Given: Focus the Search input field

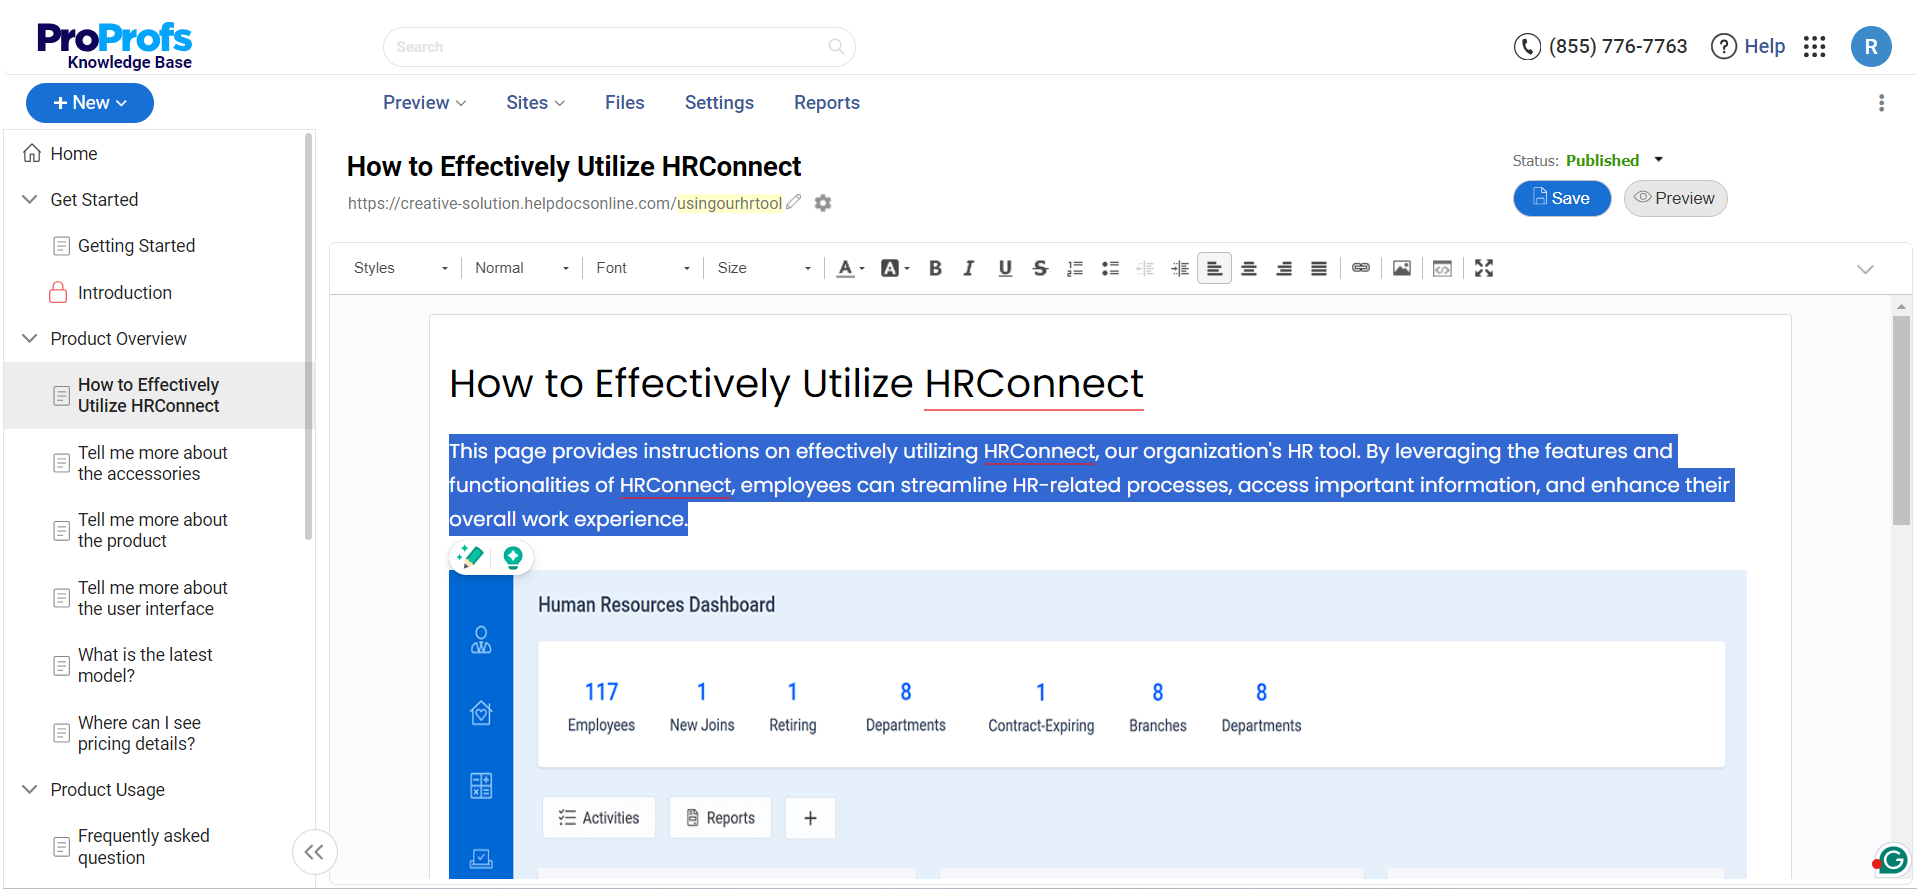Looking at the screenshot, I should coord(619,47).
